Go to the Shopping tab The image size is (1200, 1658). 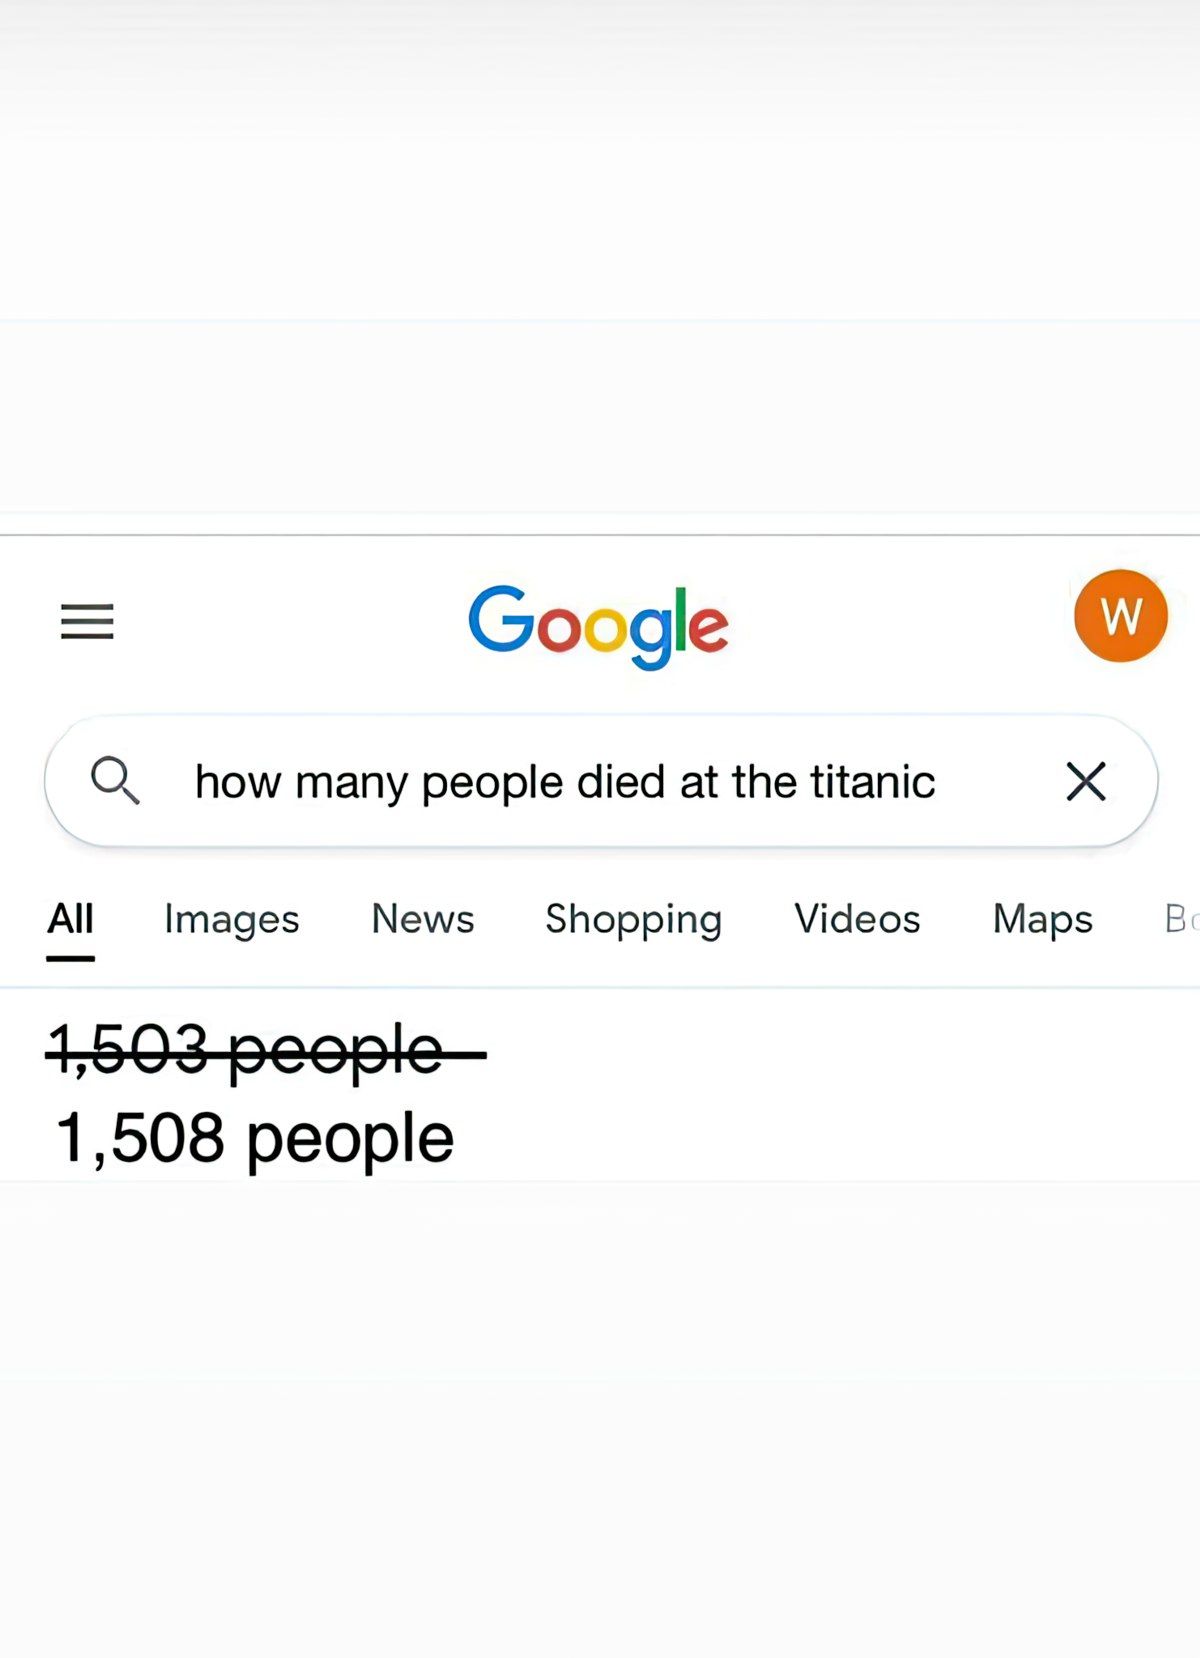633,919
